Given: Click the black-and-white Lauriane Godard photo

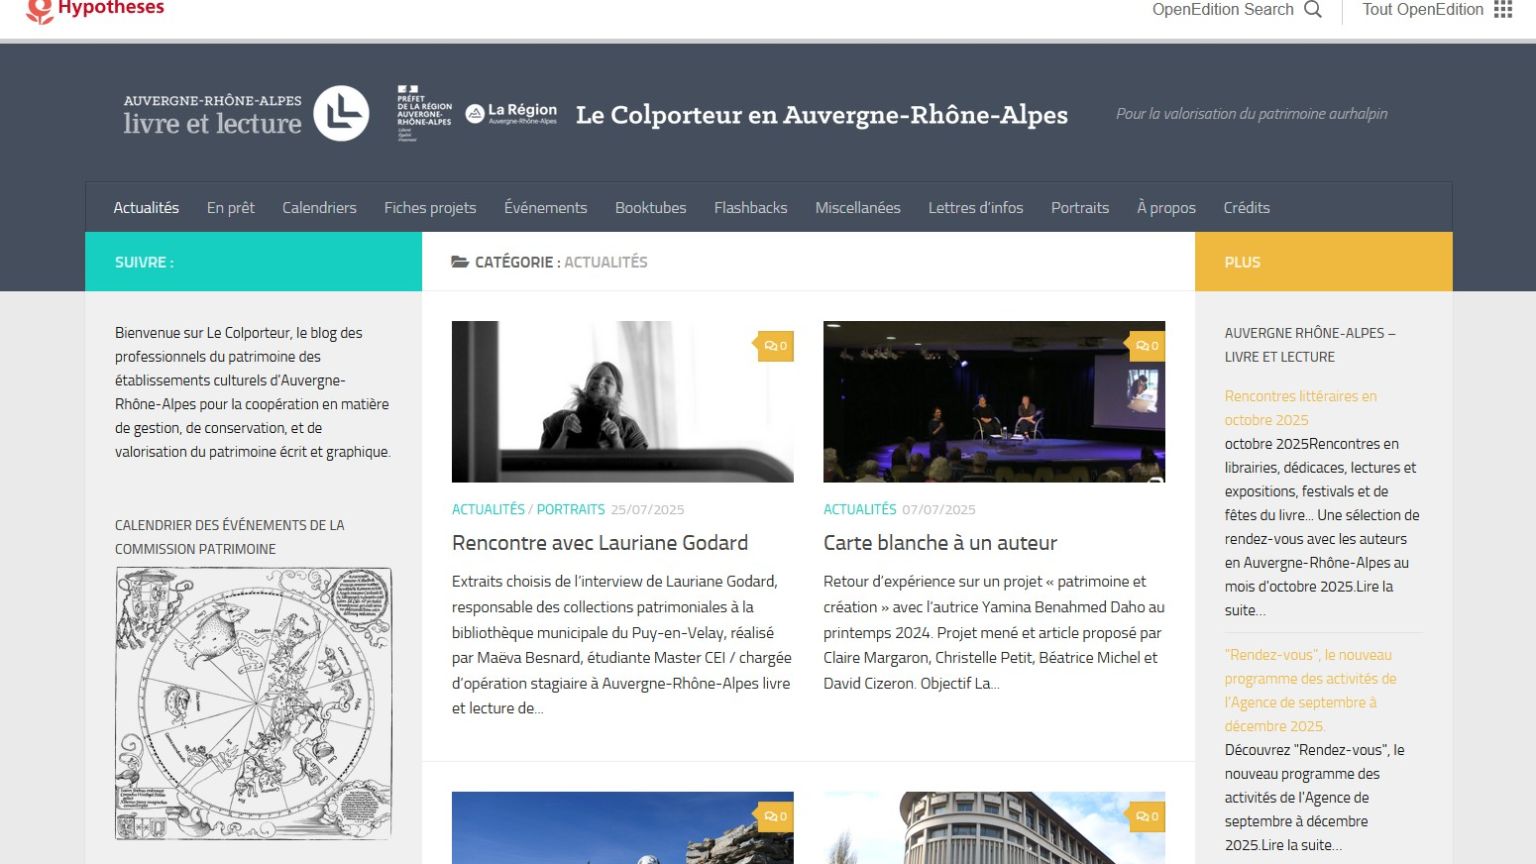Looking at the screenshot, I should click(622, 401).
